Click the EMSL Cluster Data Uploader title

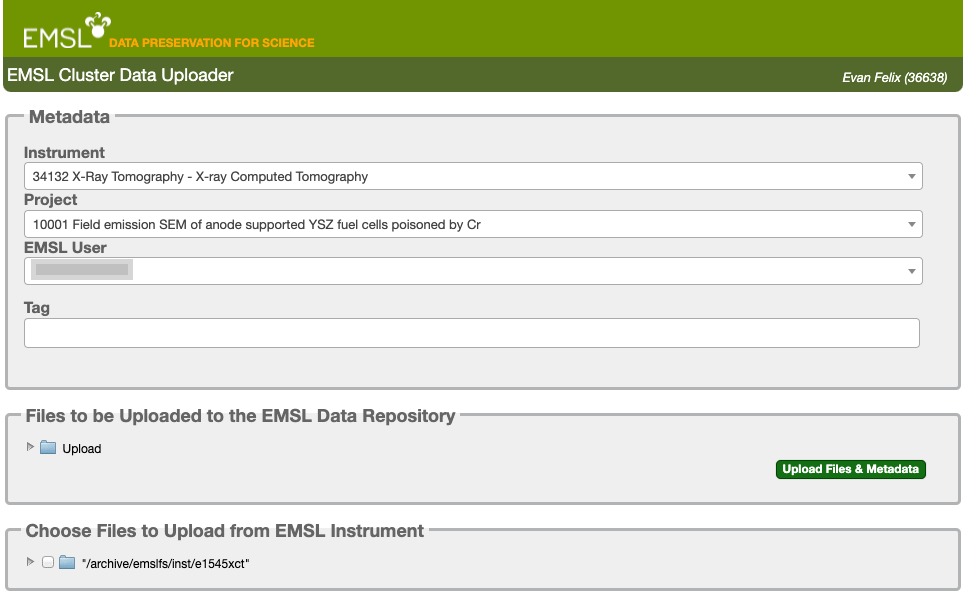120,75
